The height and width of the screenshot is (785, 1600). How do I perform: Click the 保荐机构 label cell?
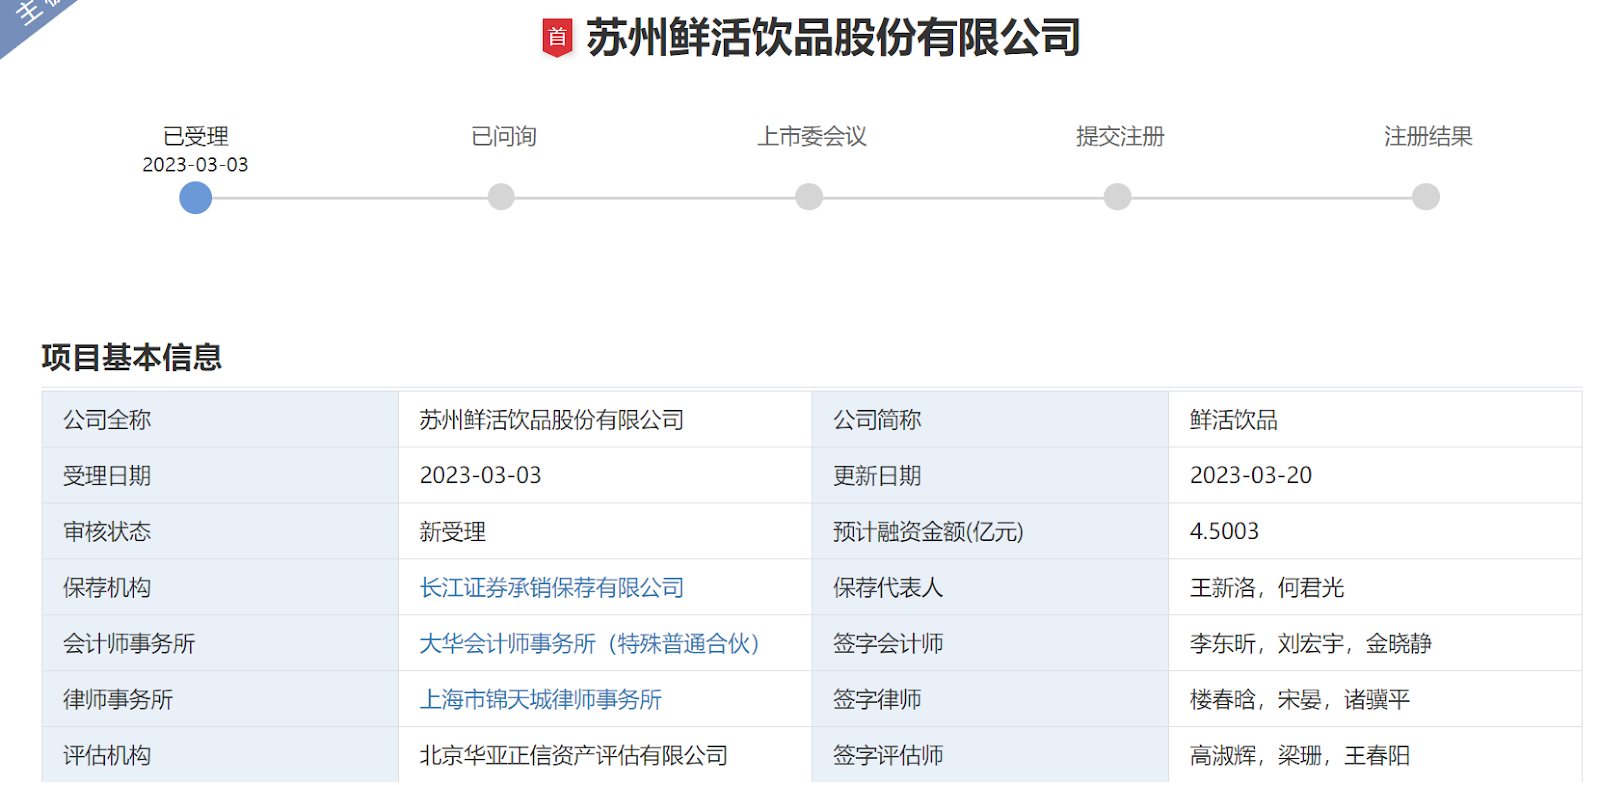pyautogui.click(x=220, y=588)
